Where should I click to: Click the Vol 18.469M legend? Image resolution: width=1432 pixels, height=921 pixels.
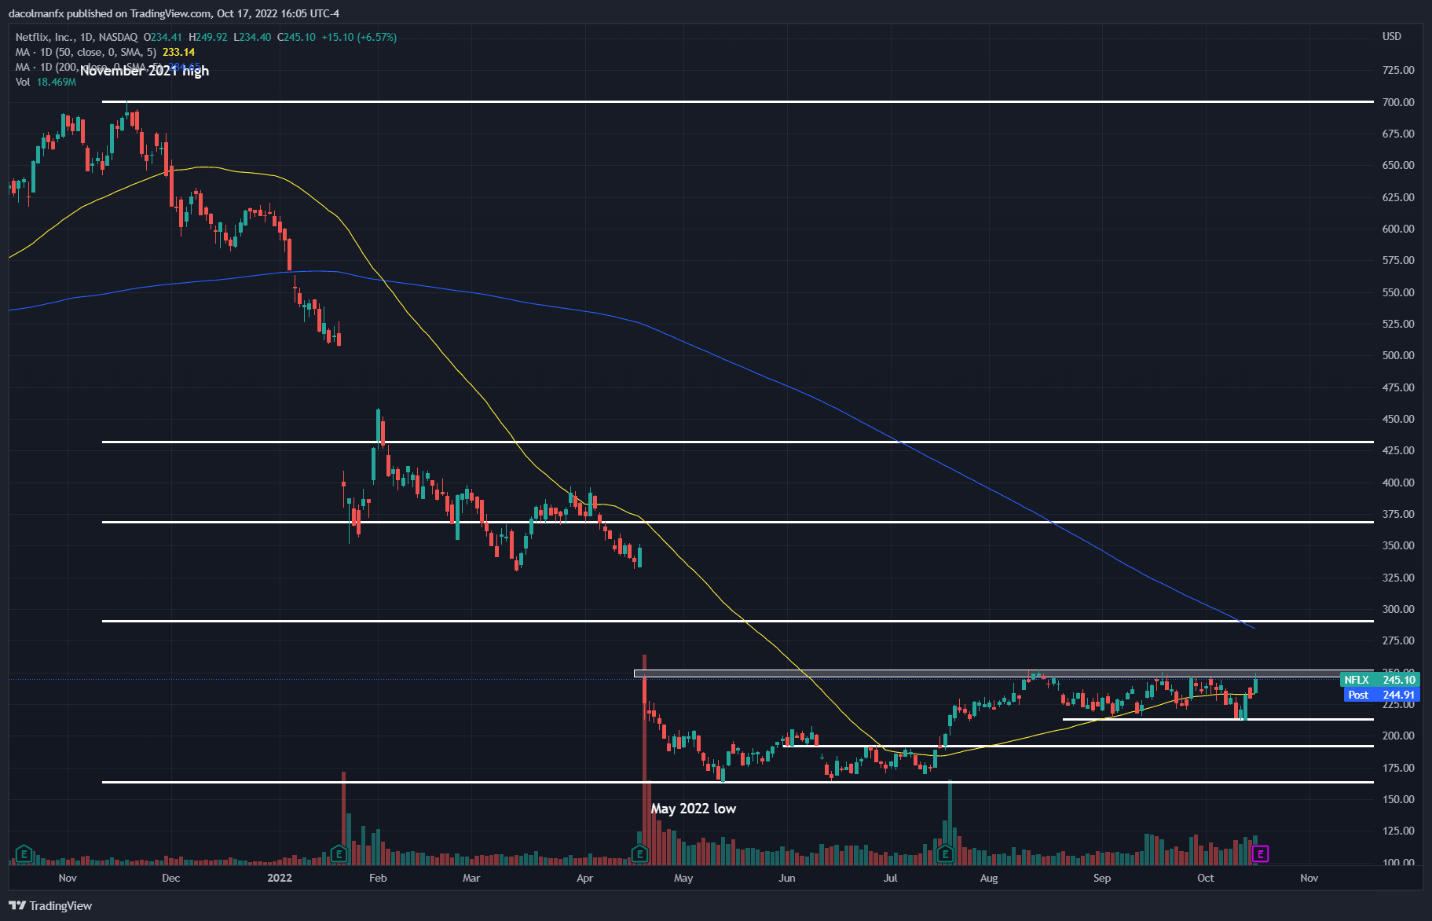tap(46, 82)
